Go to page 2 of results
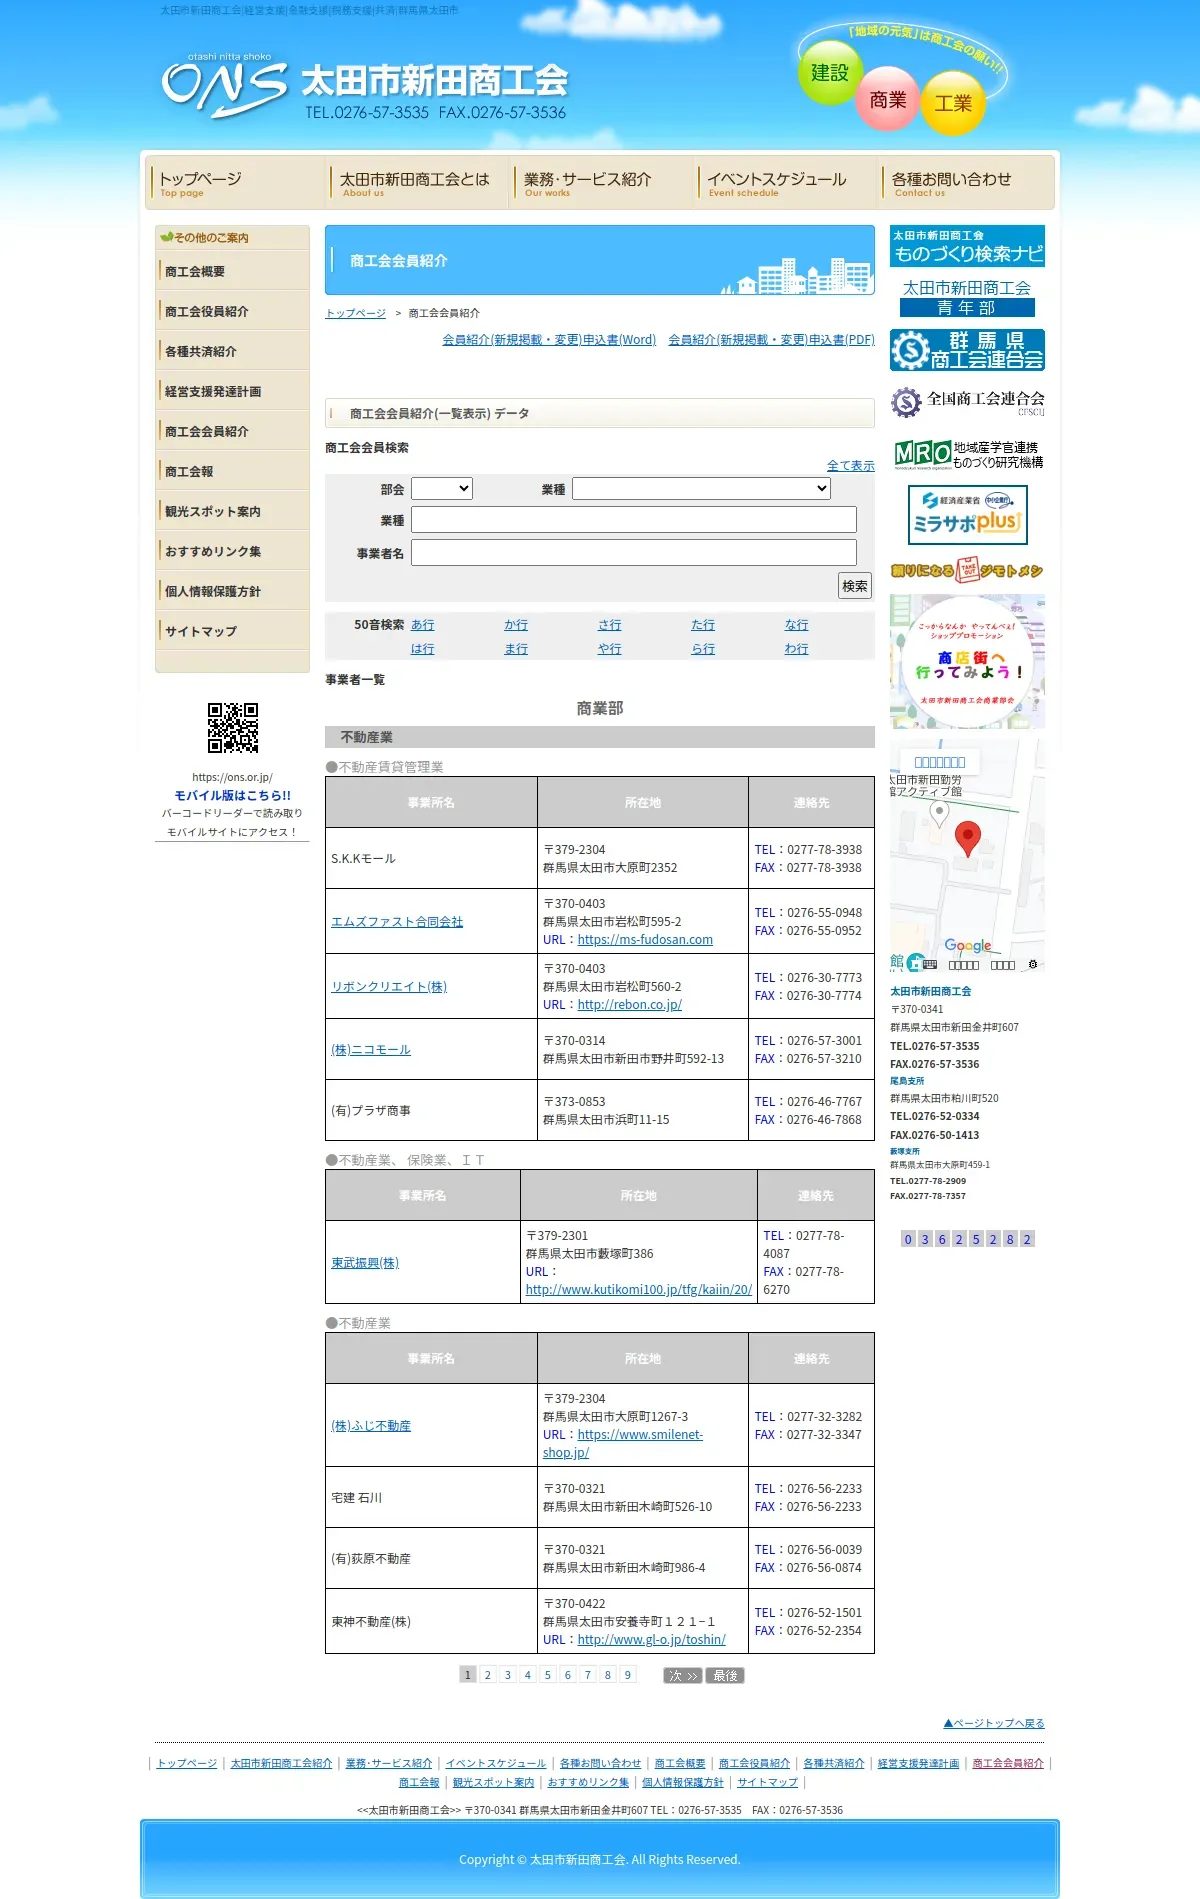 coord(488,1675)
